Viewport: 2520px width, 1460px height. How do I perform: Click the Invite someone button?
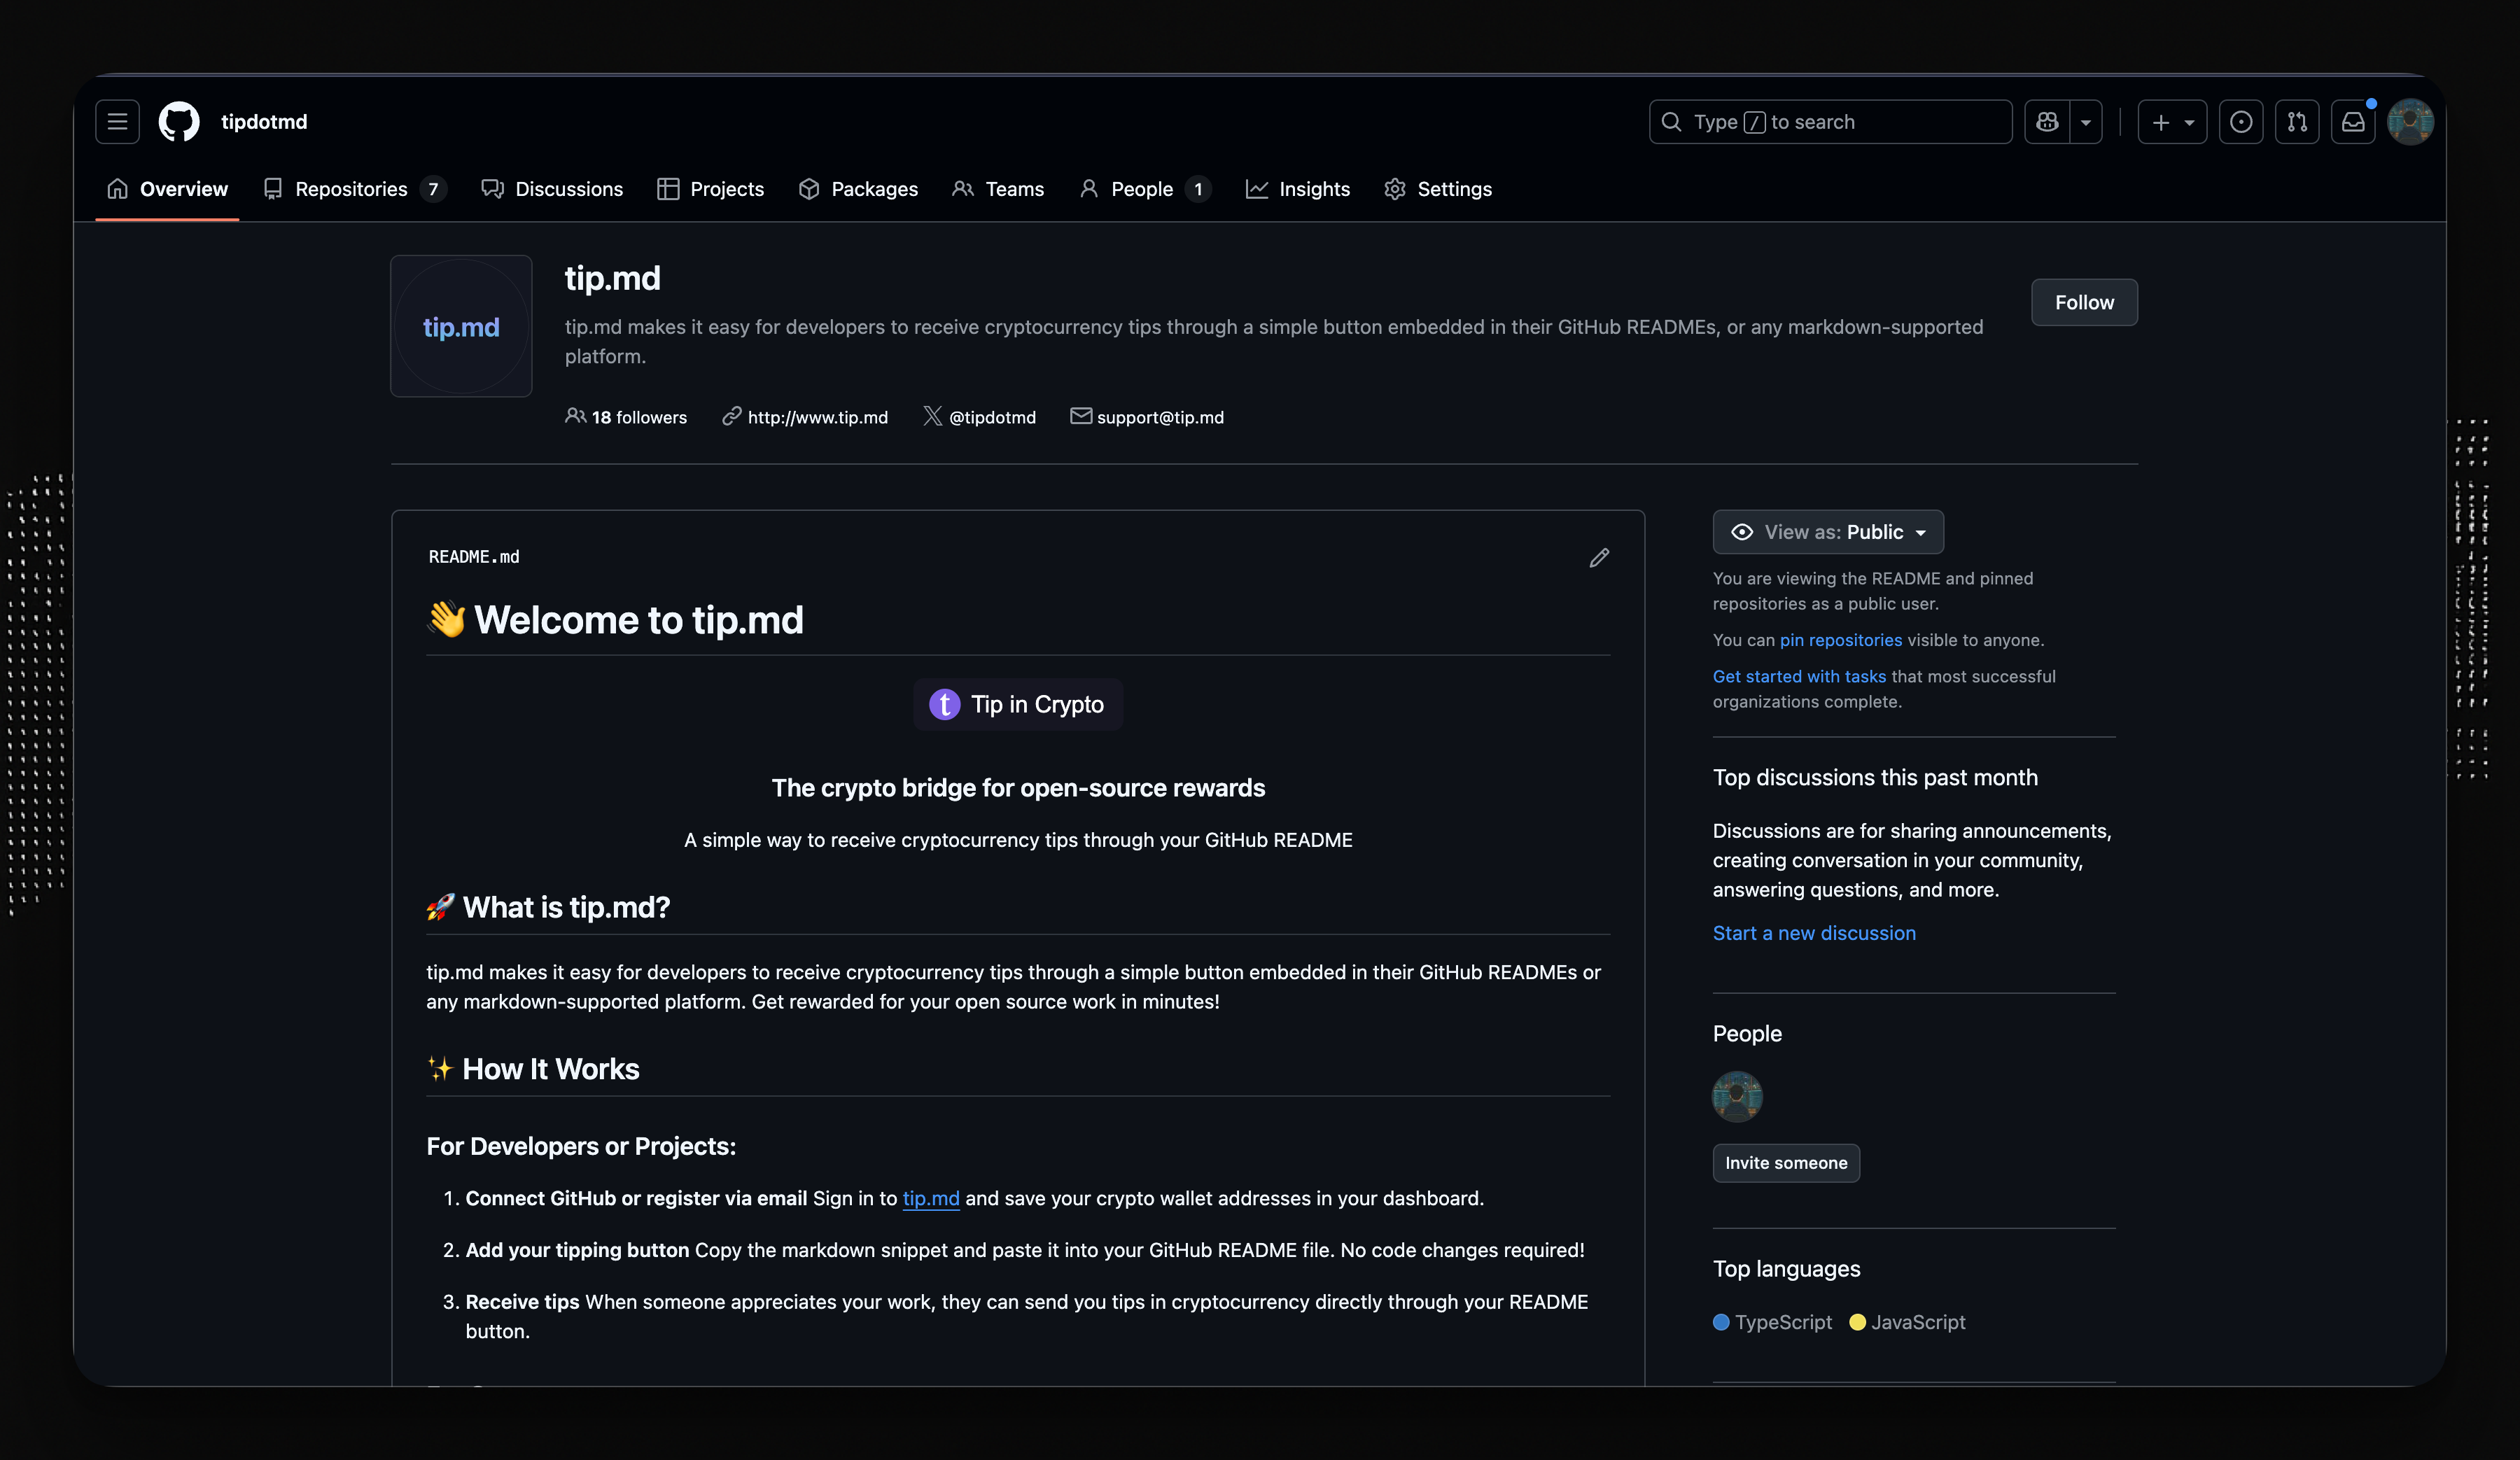tap(1786, 1163)
